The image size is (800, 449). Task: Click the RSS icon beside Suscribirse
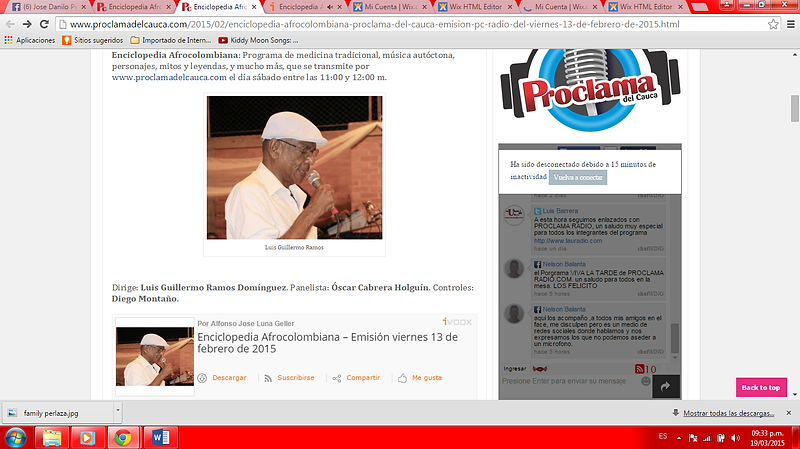coord(268,378)
